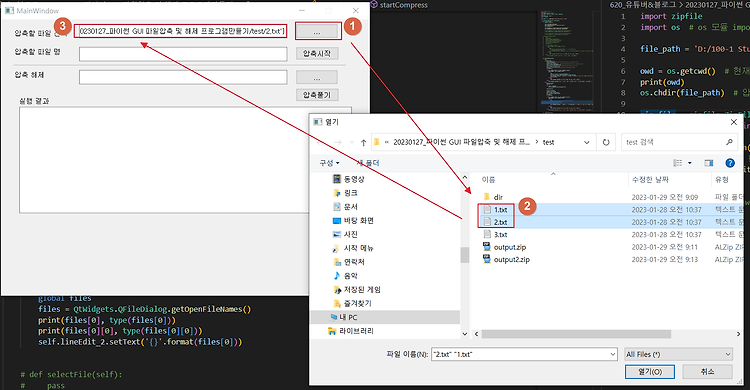Click the file list scroll left arrow

(476, 334)
